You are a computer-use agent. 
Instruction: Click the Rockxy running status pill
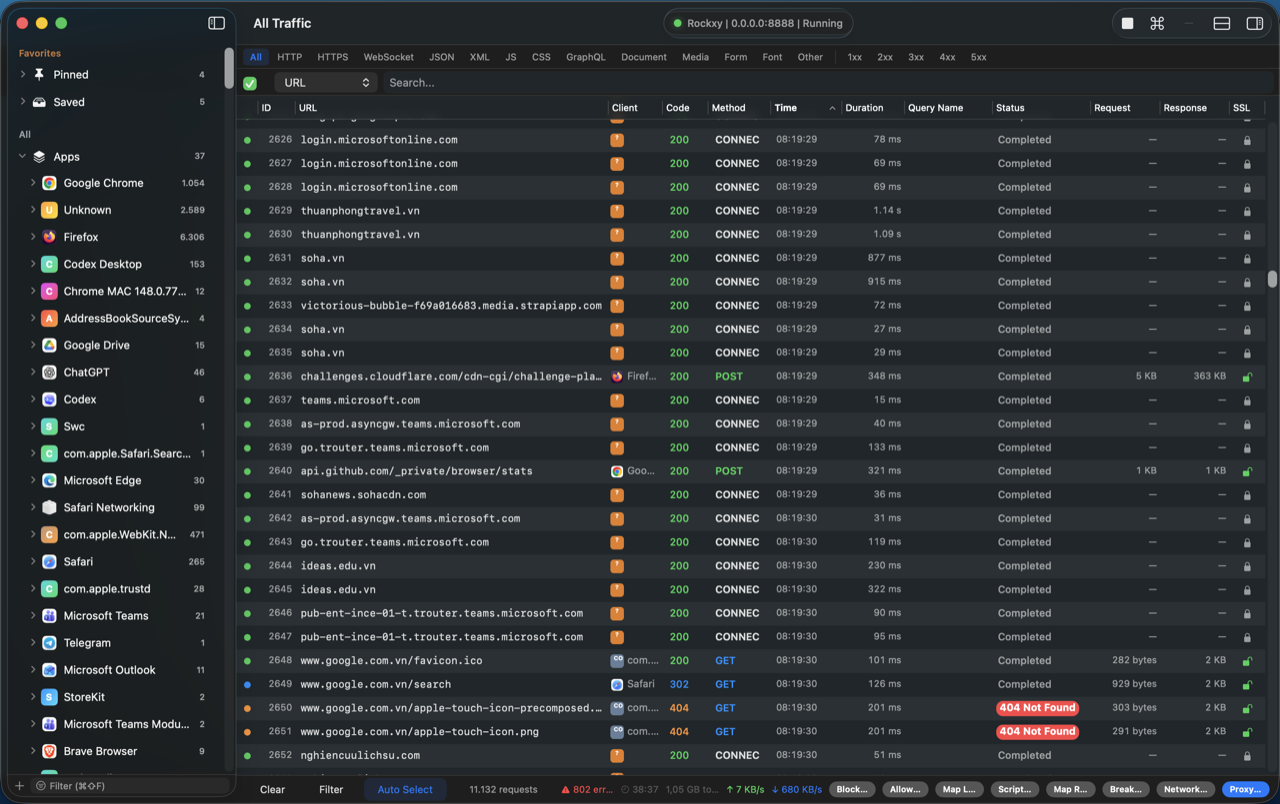click(760, 23)
